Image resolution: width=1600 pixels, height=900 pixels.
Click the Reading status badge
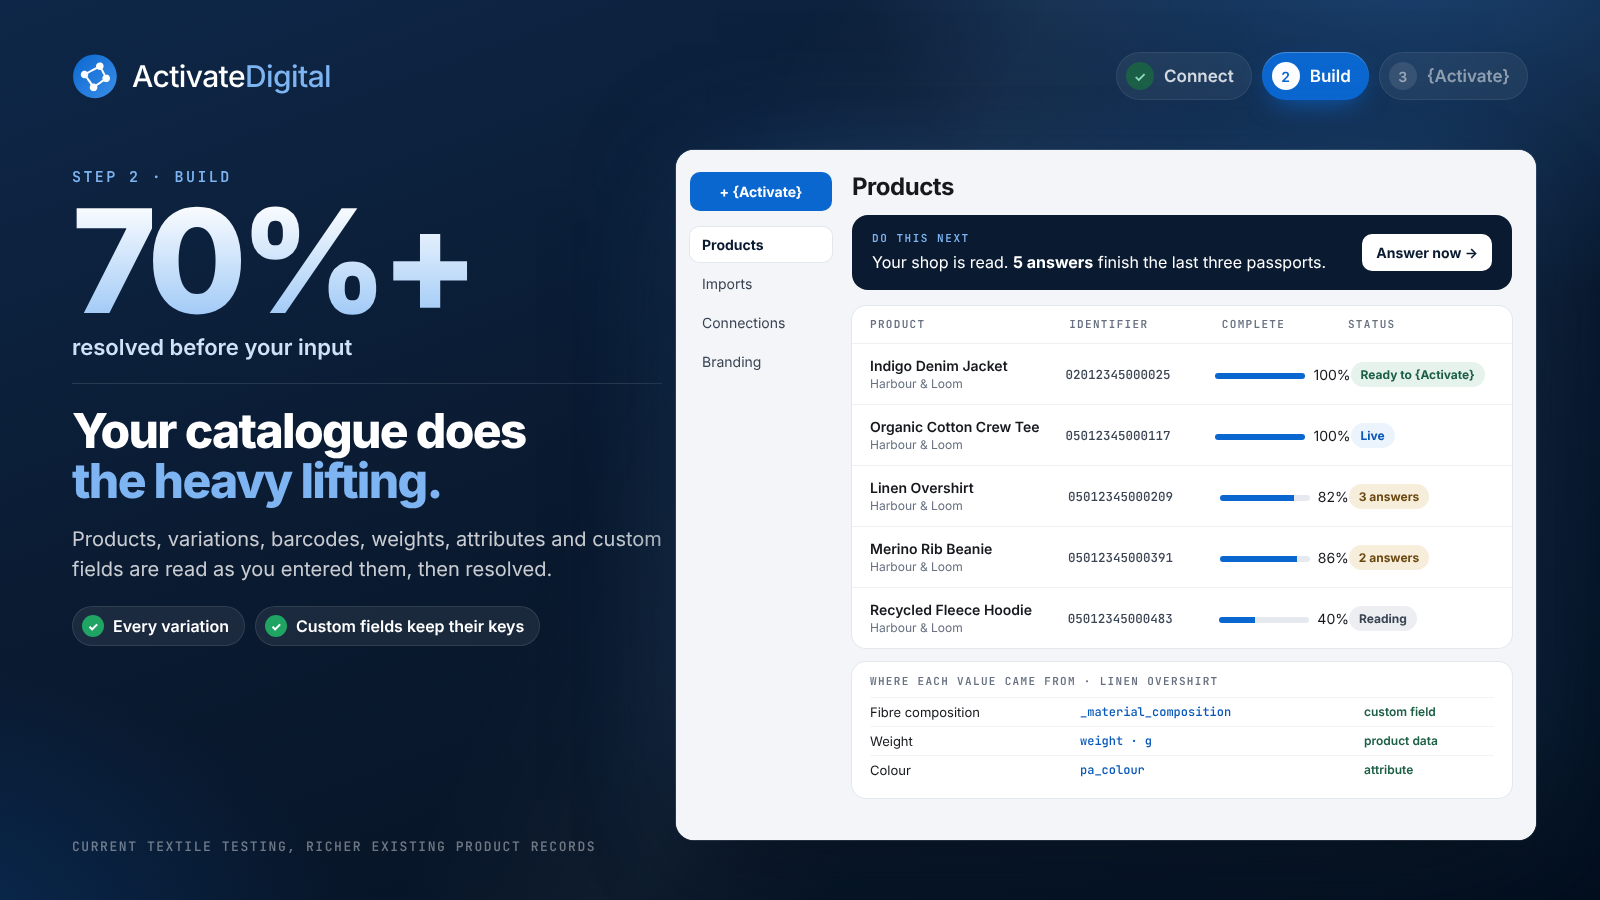(1383, 619)
